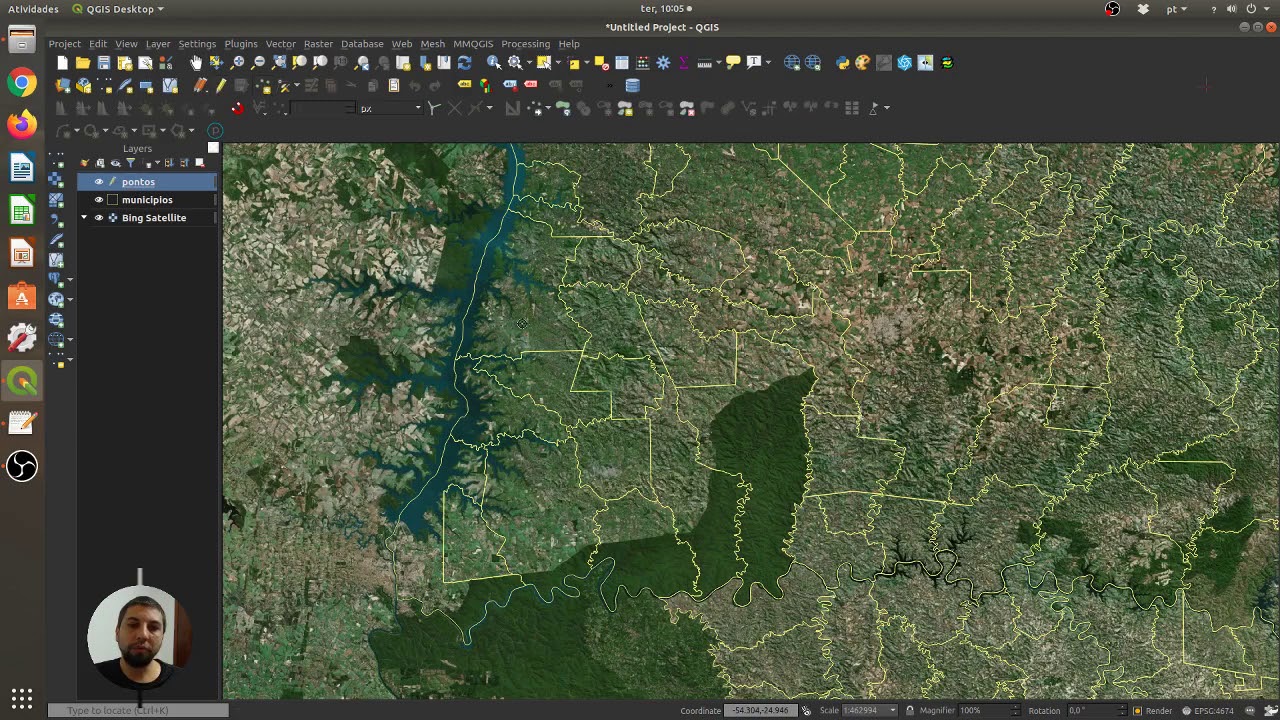Select the Pan Map hand tool
The image size is (1280, 720).
[x=195, y=62]
